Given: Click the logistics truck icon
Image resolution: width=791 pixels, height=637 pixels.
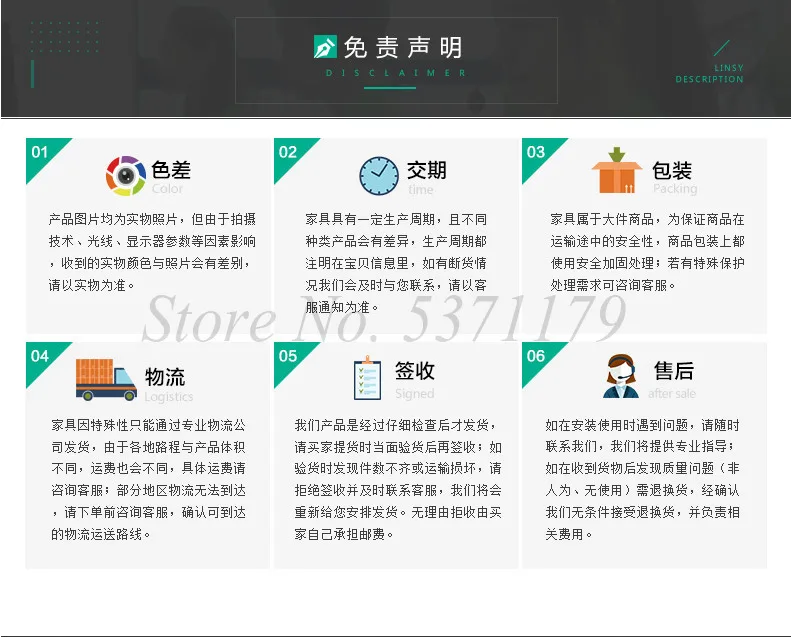Looking at the screenshot, I should (x=106, y=380).
